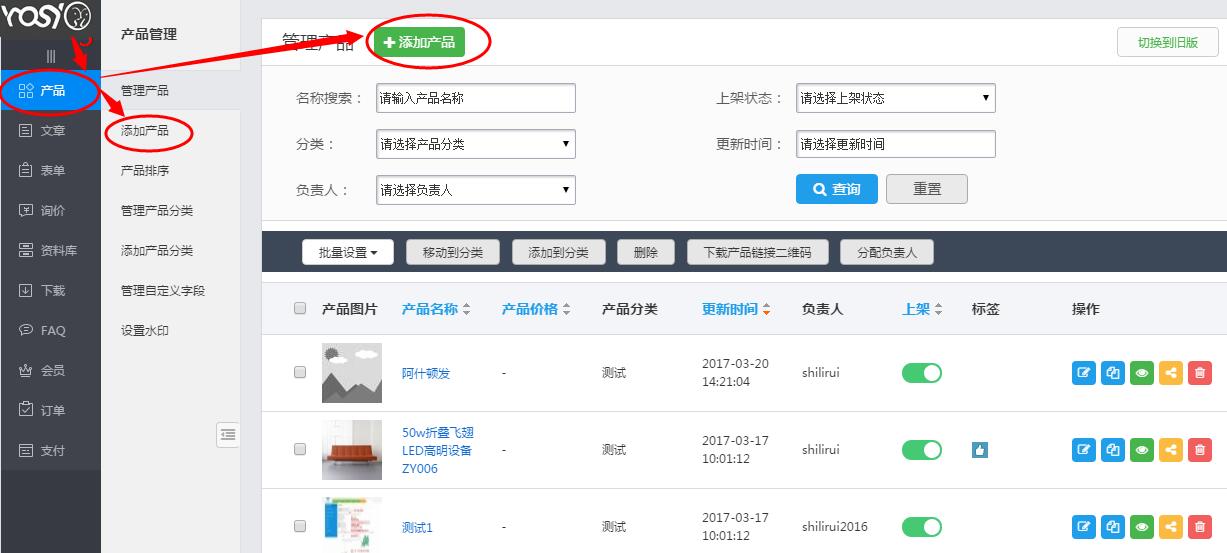Copy the 测试1 product

(1113, 526)
